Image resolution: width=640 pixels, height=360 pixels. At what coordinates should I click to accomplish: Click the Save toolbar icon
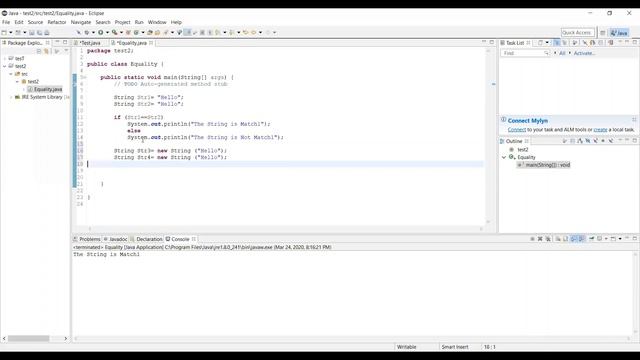31,32
